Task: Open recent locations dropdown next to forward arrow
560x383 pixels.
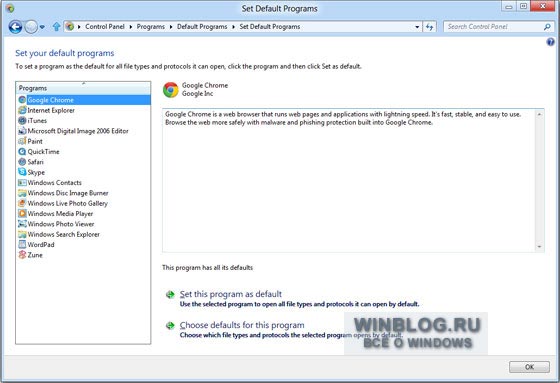Action: coord(42,27)
